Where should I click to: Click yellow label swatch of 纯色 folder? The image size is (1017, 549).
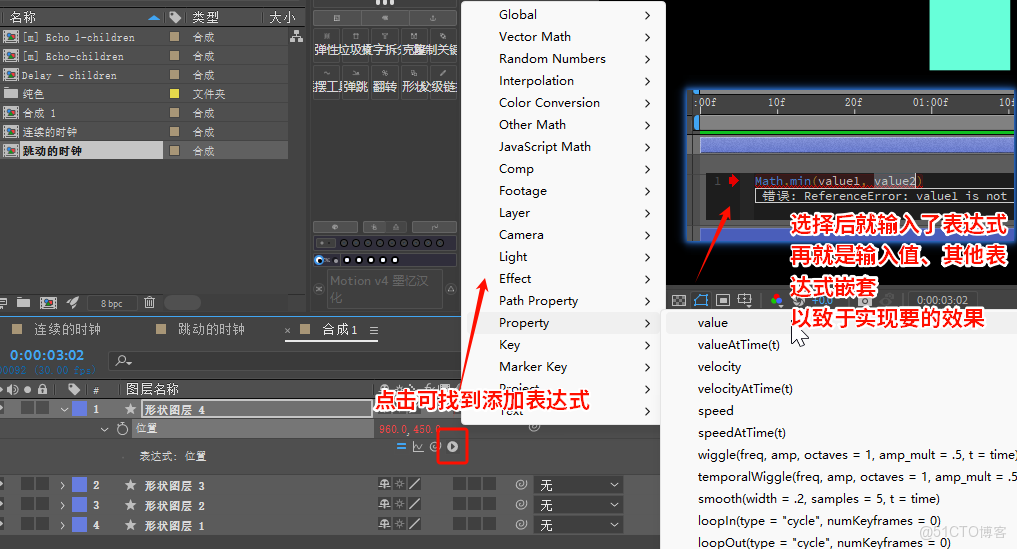coord(174,93)
